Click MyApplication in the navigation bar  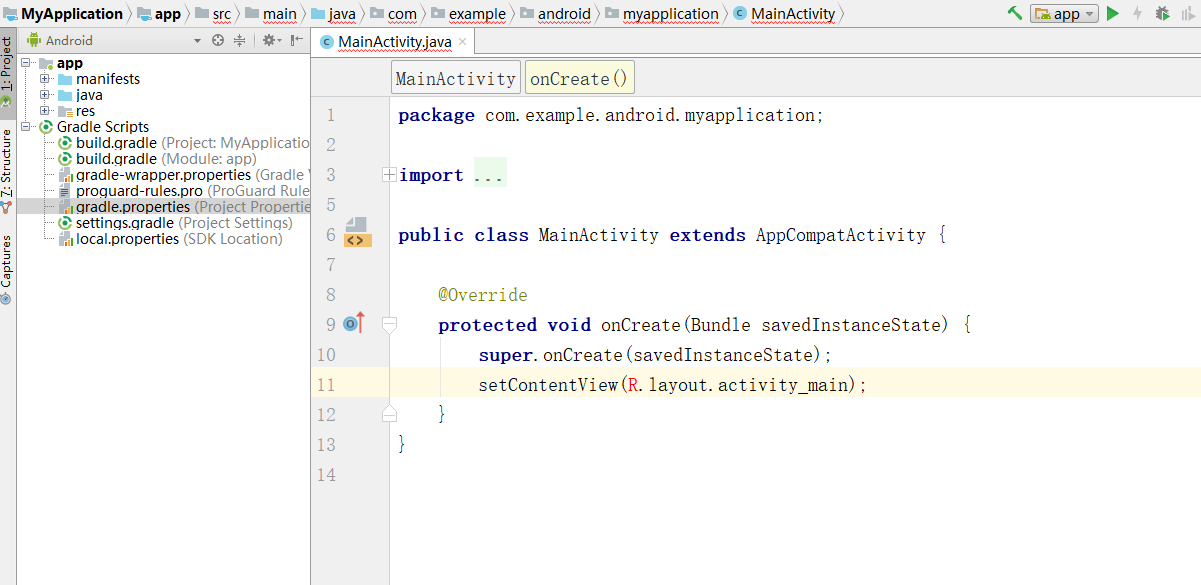(x=62, y=14)
